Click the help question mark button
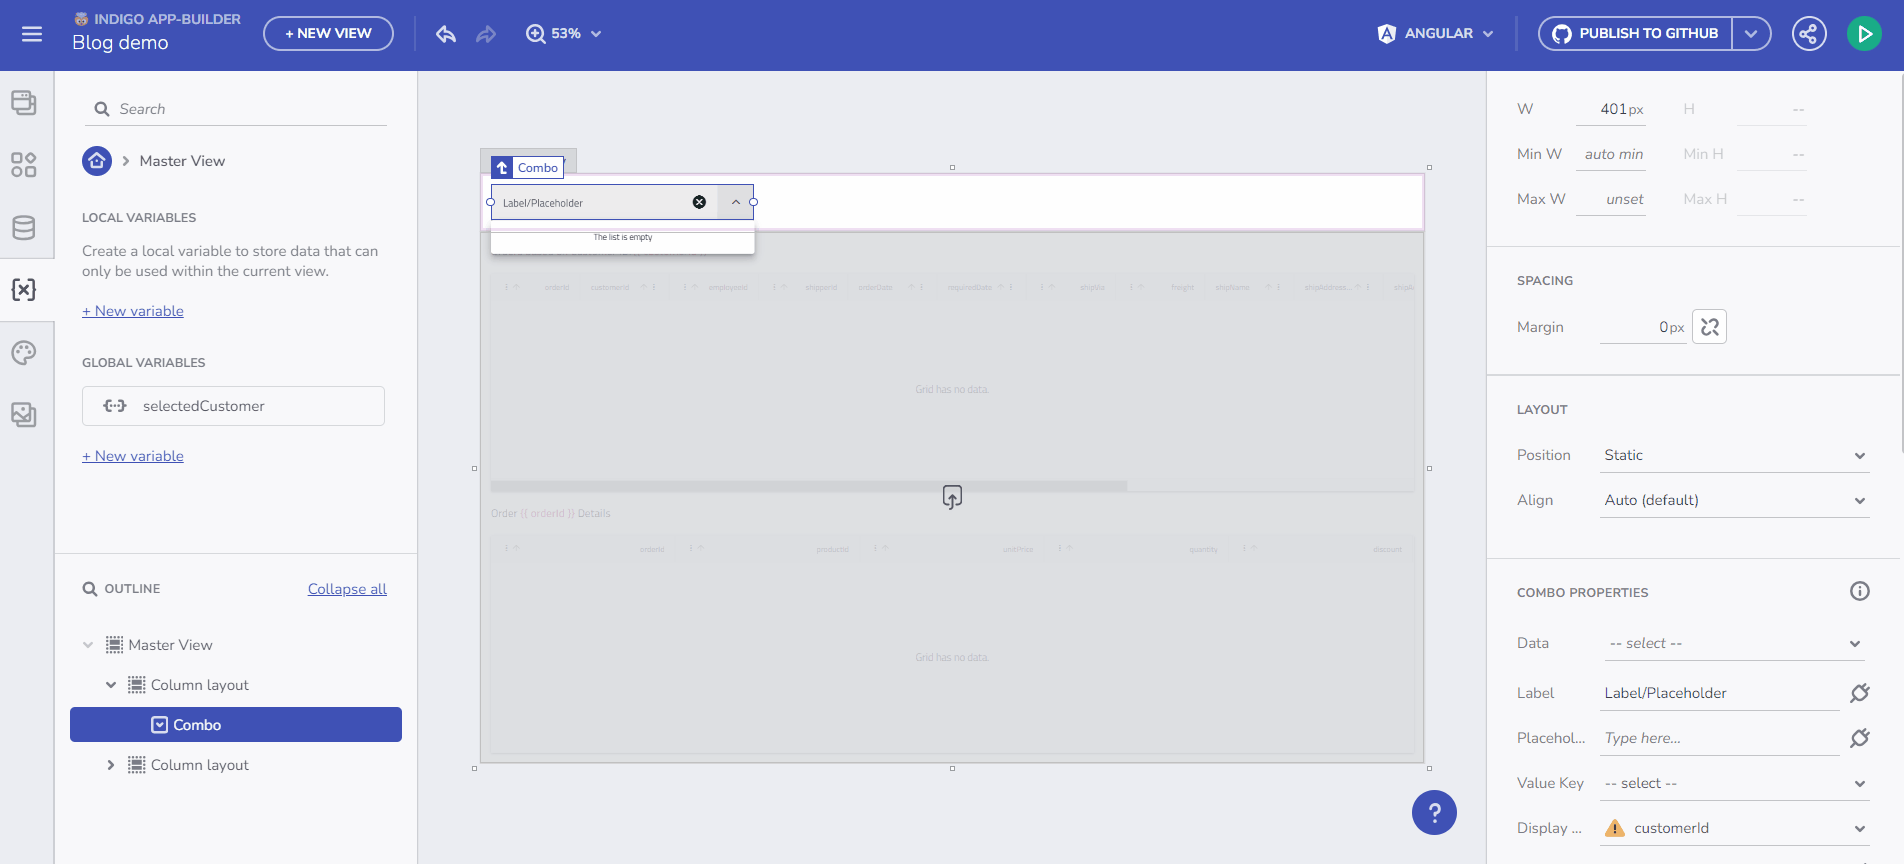 1434,812
